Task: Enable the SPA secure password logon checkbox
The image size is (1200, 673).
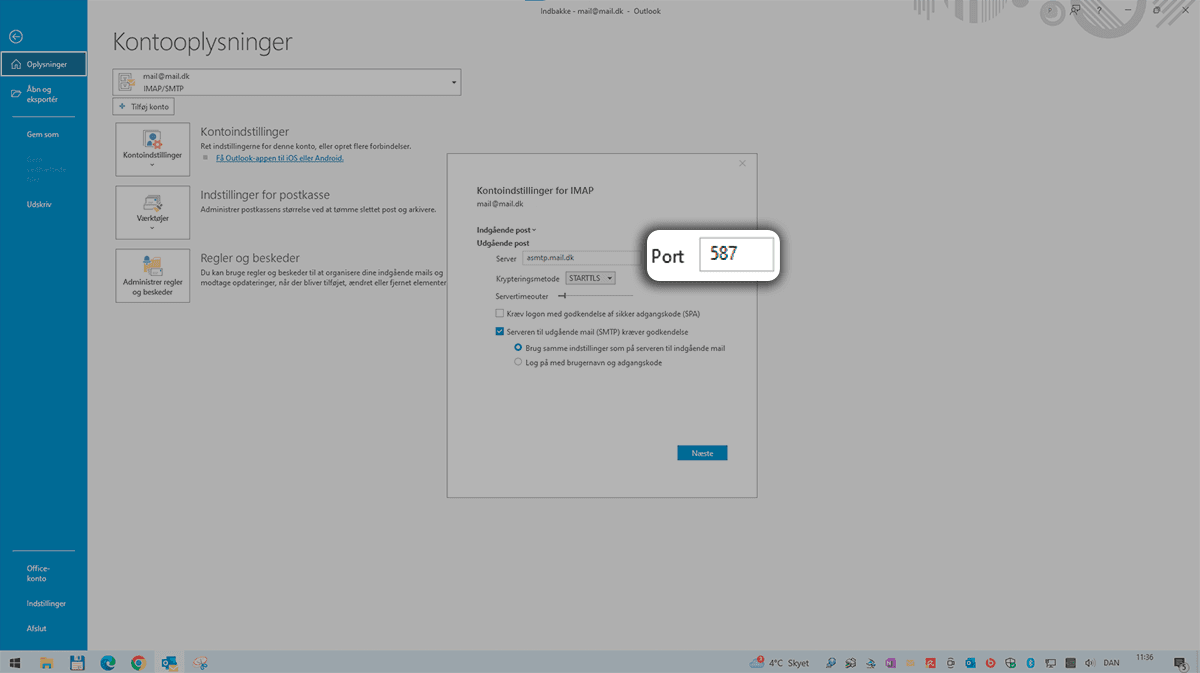Action: pyautogui.click(x=499, y=314)
